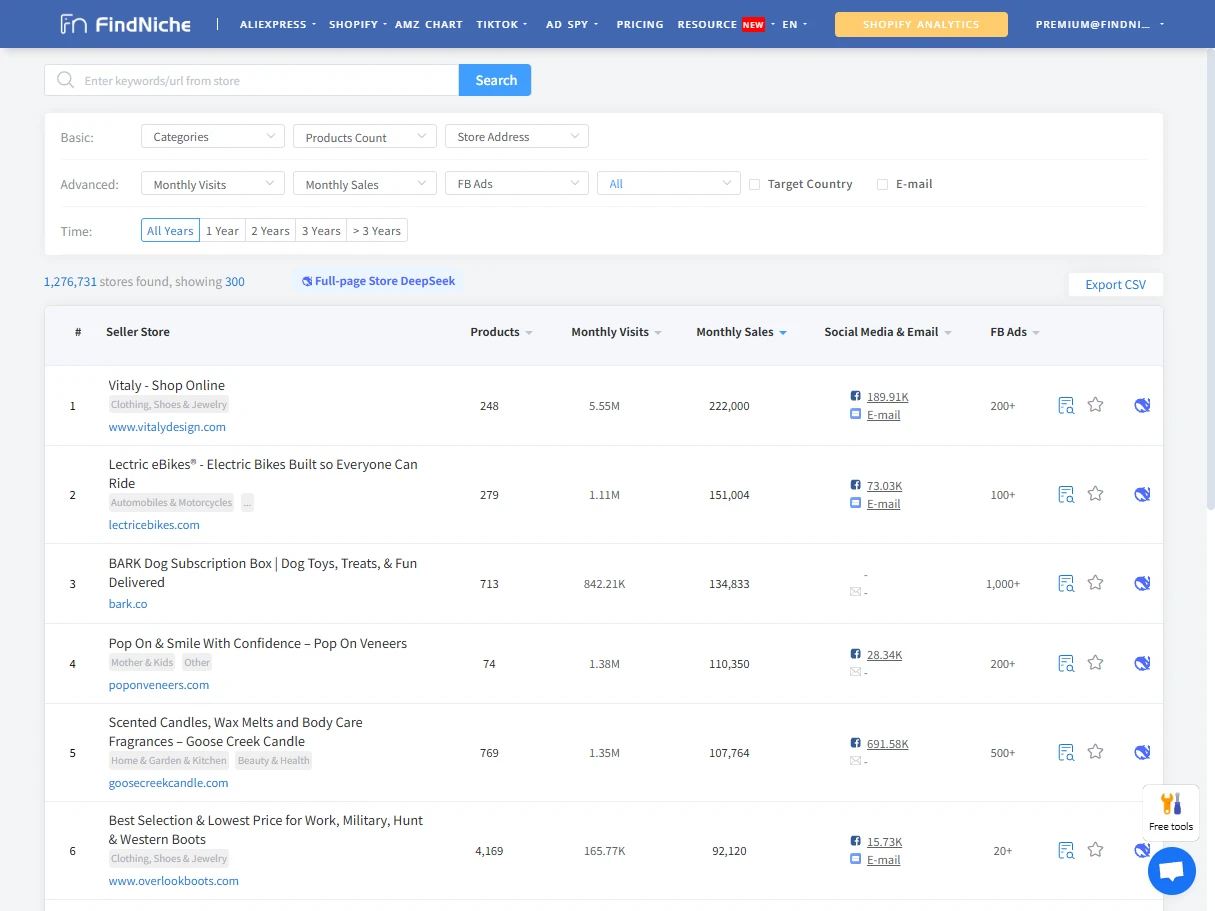
Task: Open the Free tools widget
Action: 1170,812
